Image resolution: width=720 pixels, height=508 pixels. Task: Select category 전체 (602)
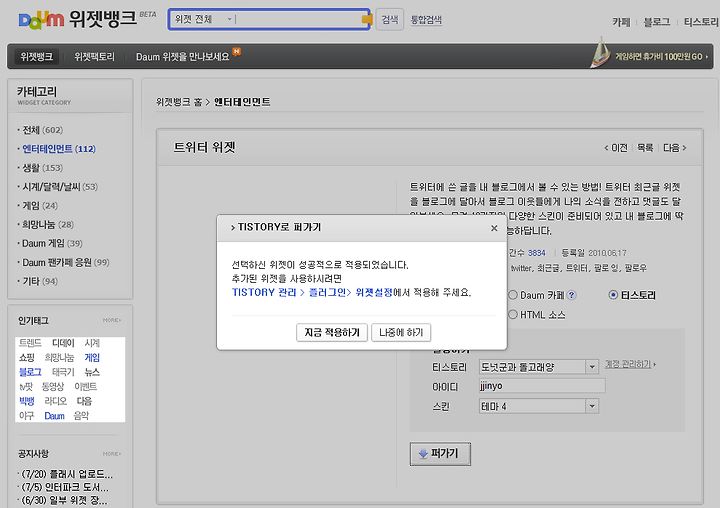[42, 130]
